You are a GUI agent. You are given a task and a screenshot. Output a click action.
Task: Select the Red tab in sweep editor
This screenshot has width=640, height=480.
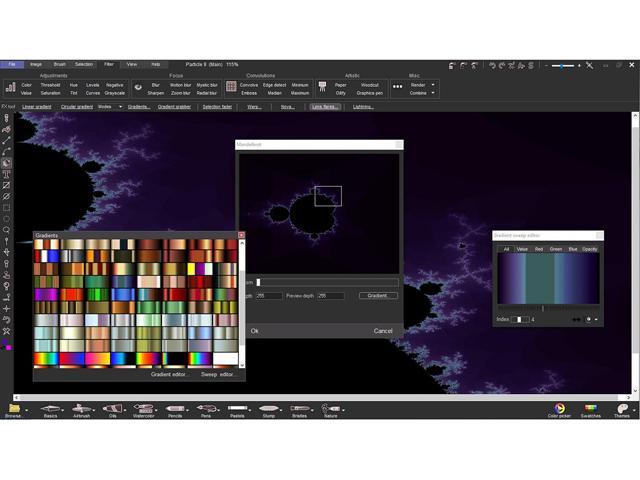(x=538, y=248)
